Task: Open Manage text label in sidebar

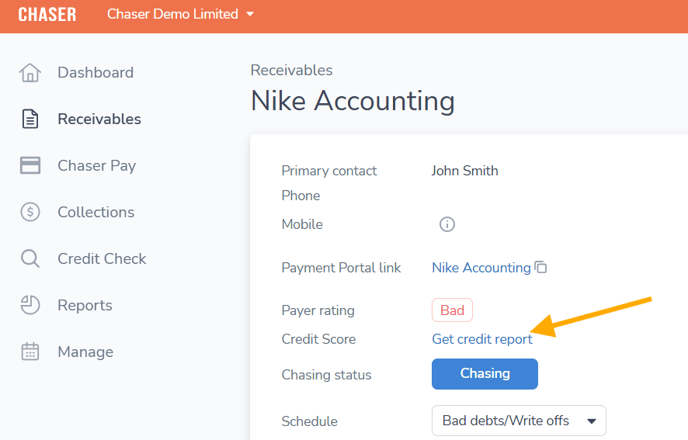Action: pyautogui.click(x=85, y=352)
